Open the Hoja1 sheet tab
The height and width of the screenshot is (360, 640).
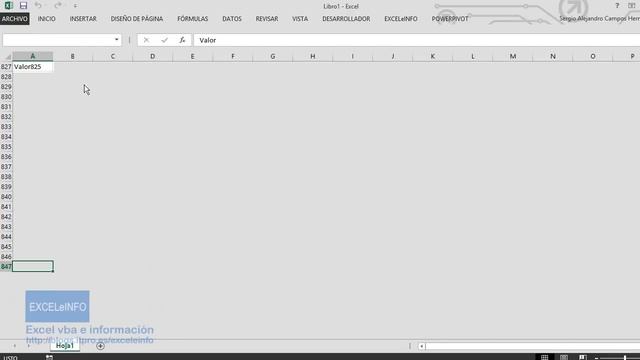pyautogui.click(x=65, y=346)
